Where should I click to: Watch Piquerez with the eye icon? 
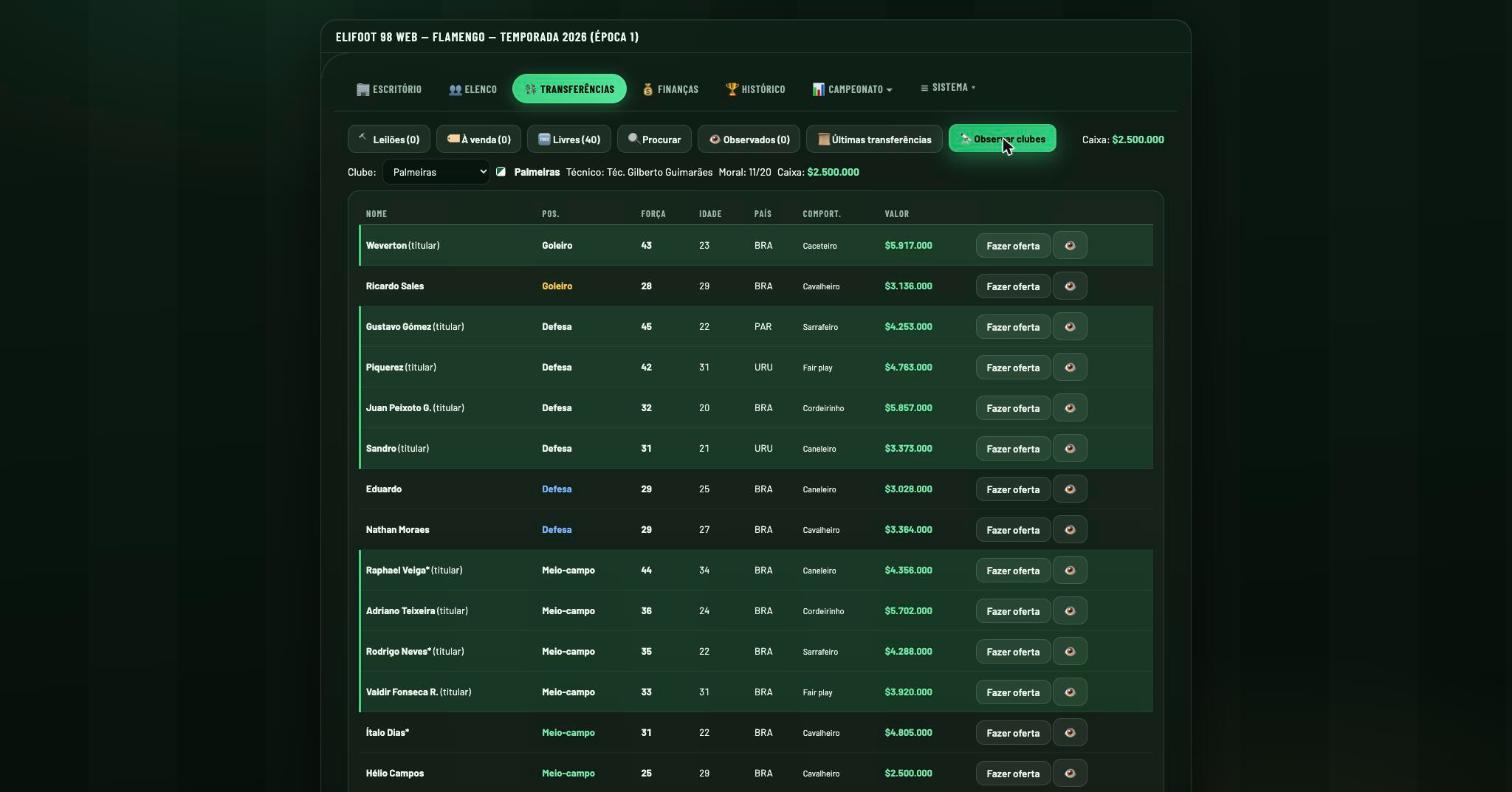tap(1069, 367)
